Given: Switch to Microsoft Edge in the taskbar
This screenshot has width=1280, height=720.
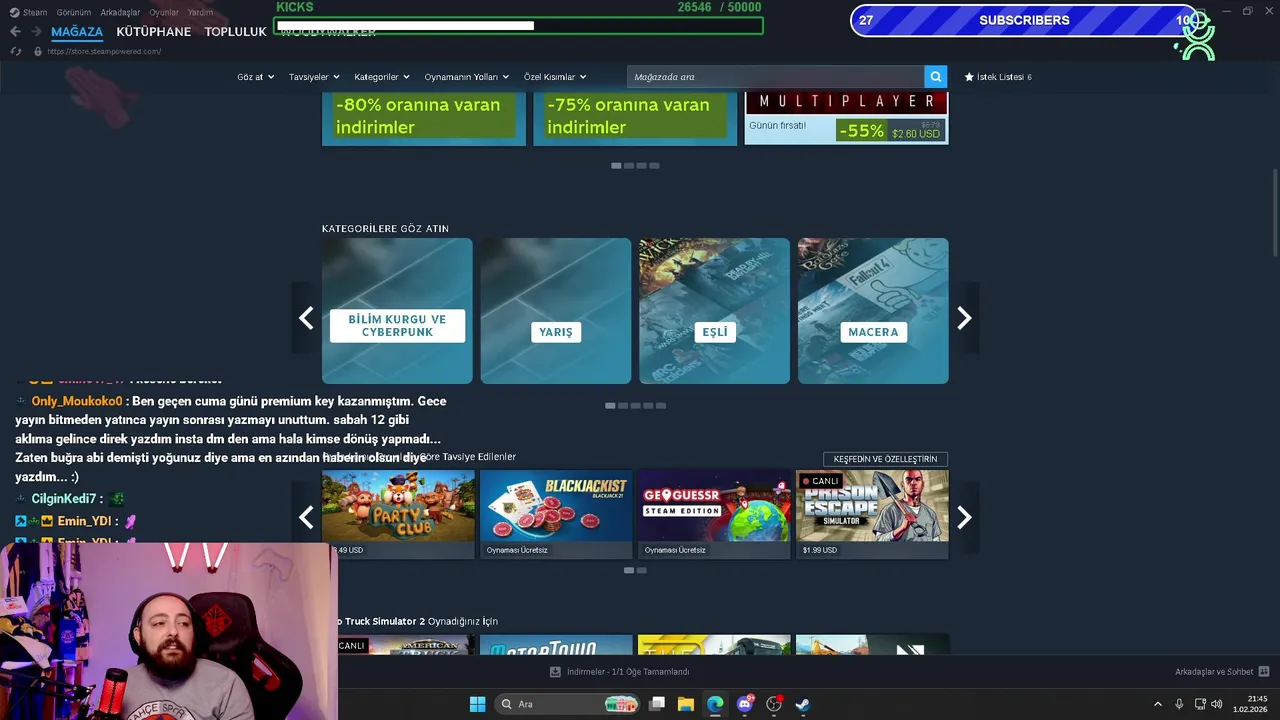Looking at the screenshot, I should click(x=715, y=704).
